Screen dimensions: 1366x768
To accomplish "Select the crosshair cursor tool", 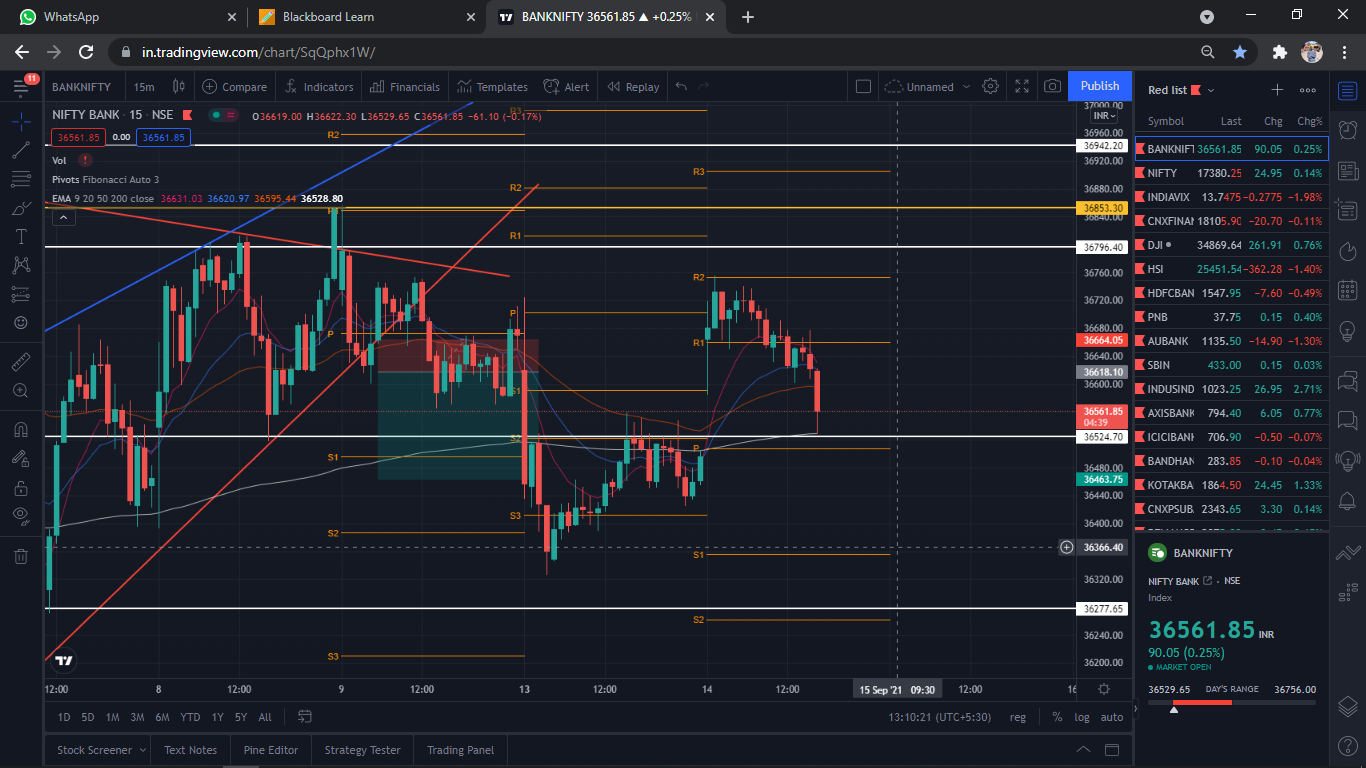I will pos(21,121).
